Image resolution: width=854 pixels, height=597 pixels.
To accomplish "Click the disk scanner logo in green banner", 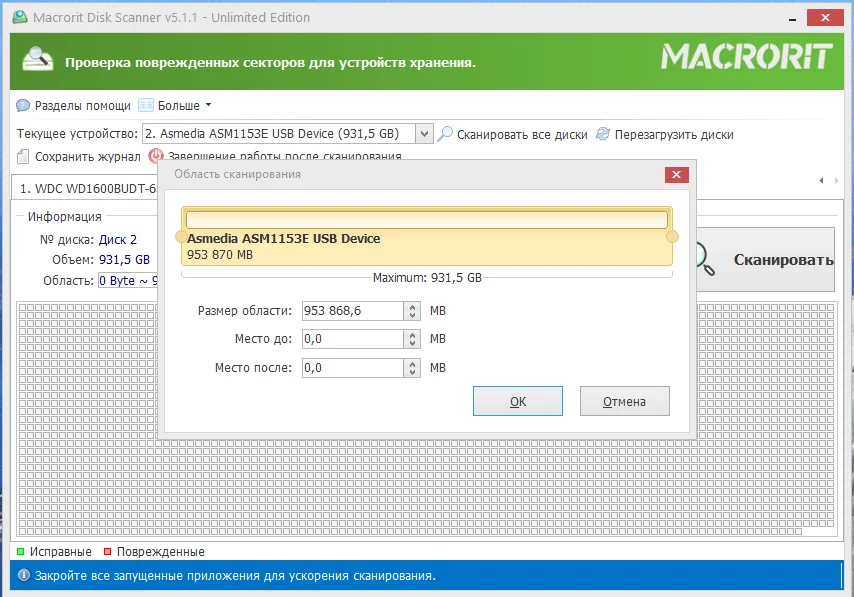I will coord(38,59).
